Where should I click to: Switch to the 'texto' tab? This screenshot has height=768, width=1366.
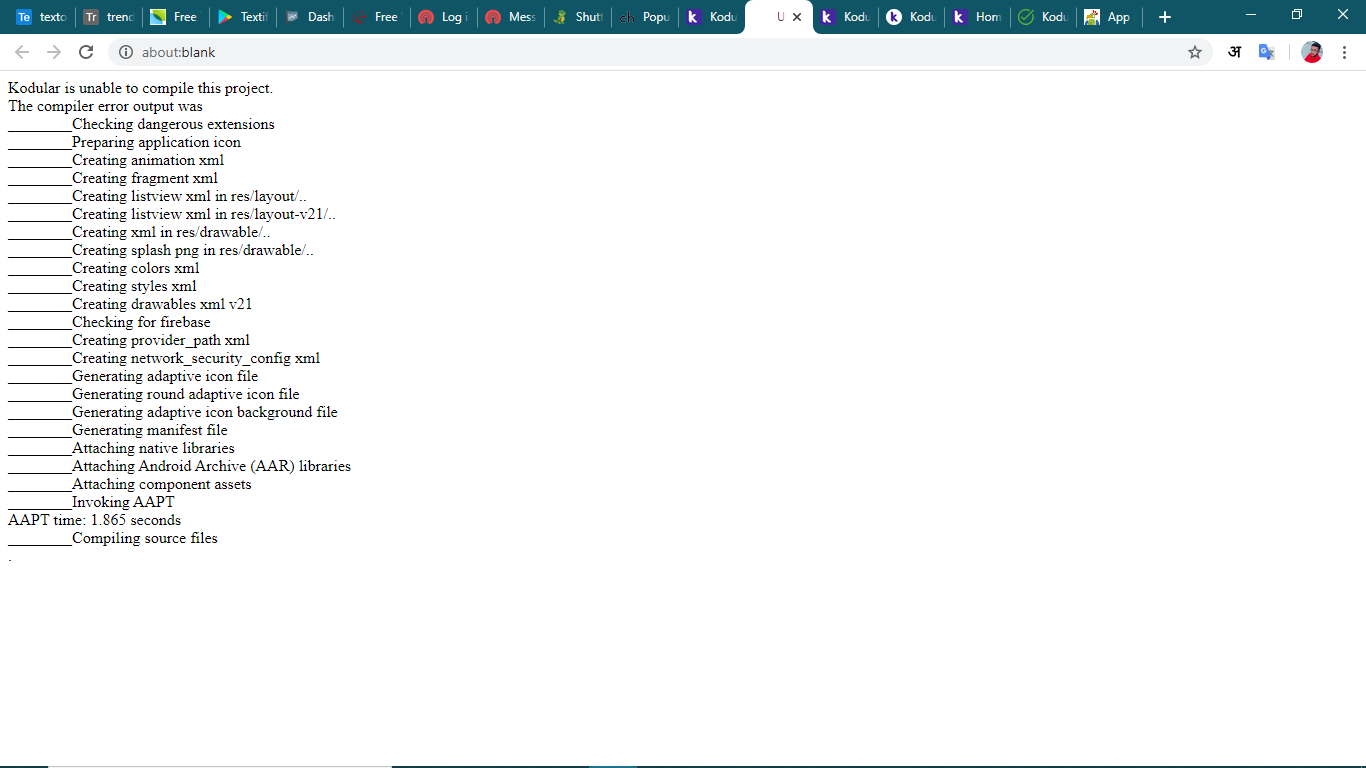pos(40,17)
